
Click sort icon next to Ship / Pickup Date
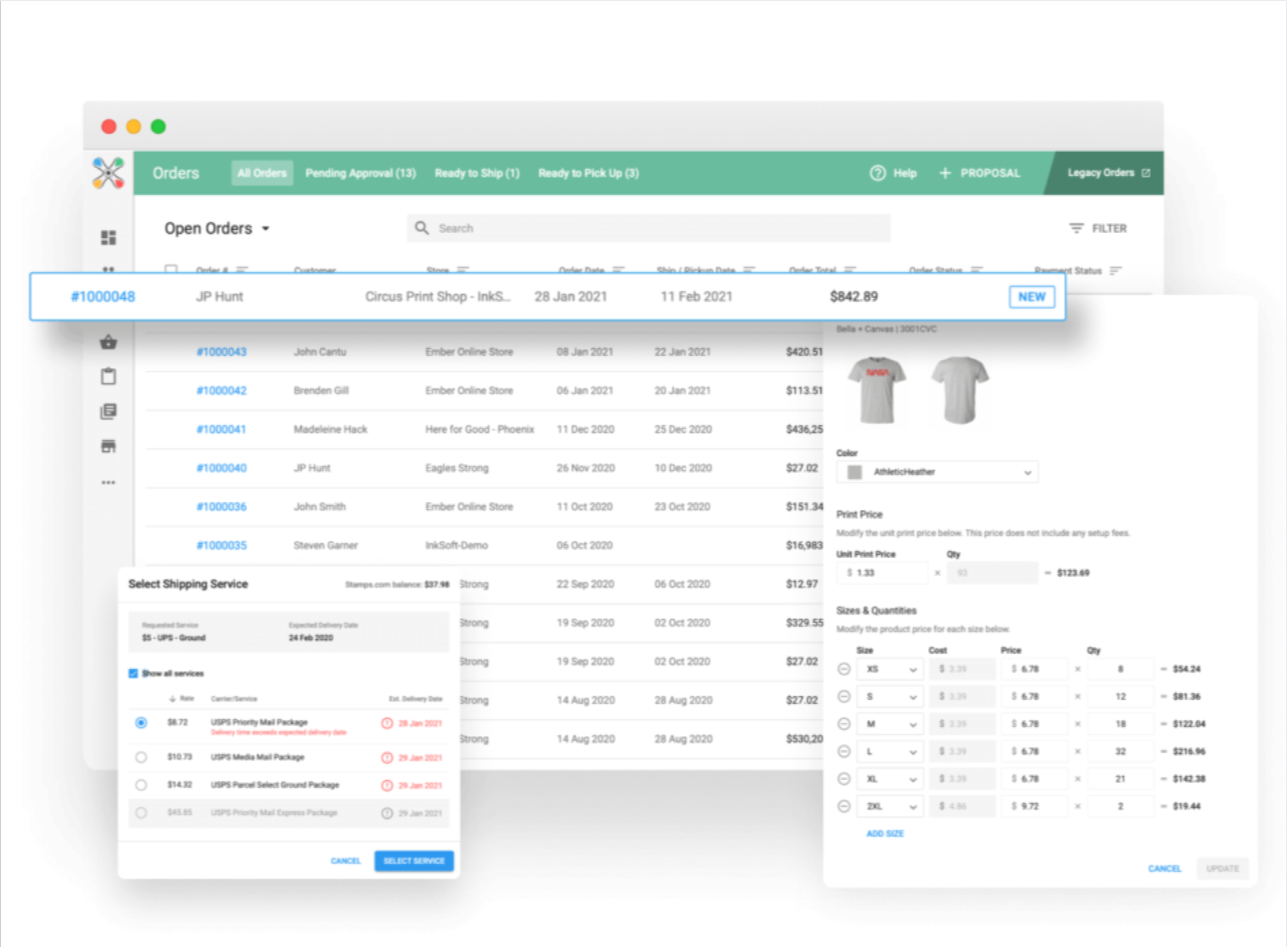click(x=749, y=270)
